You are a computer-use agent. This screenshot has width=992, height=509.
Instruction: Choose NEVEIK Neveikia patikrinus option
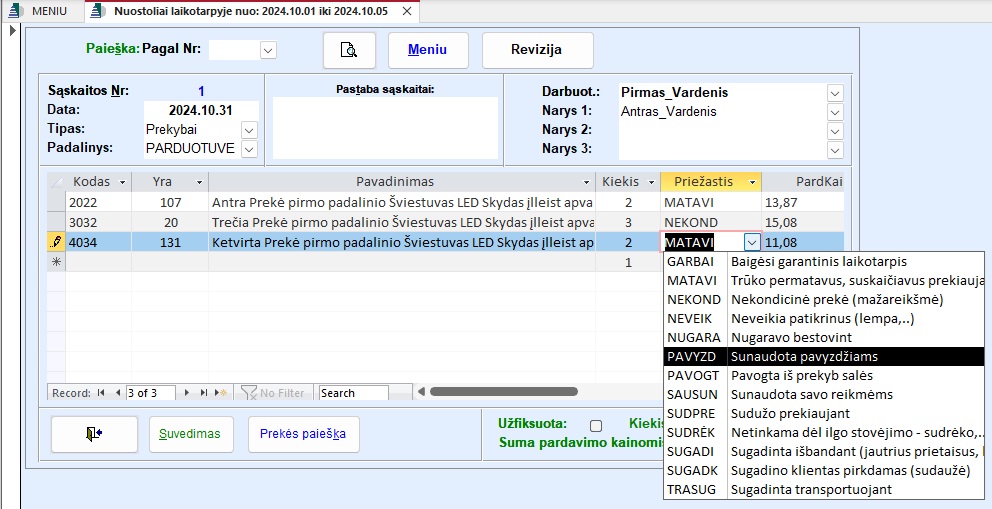click(x=824, y=318)
